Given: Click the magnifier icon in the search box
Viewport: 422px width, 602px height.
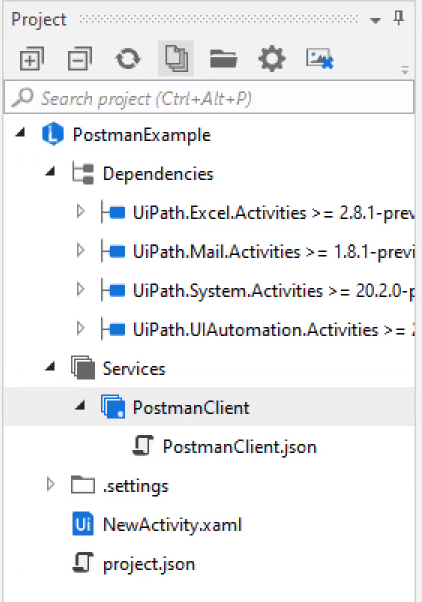Looking at the screenshot, I should point(22,98).
